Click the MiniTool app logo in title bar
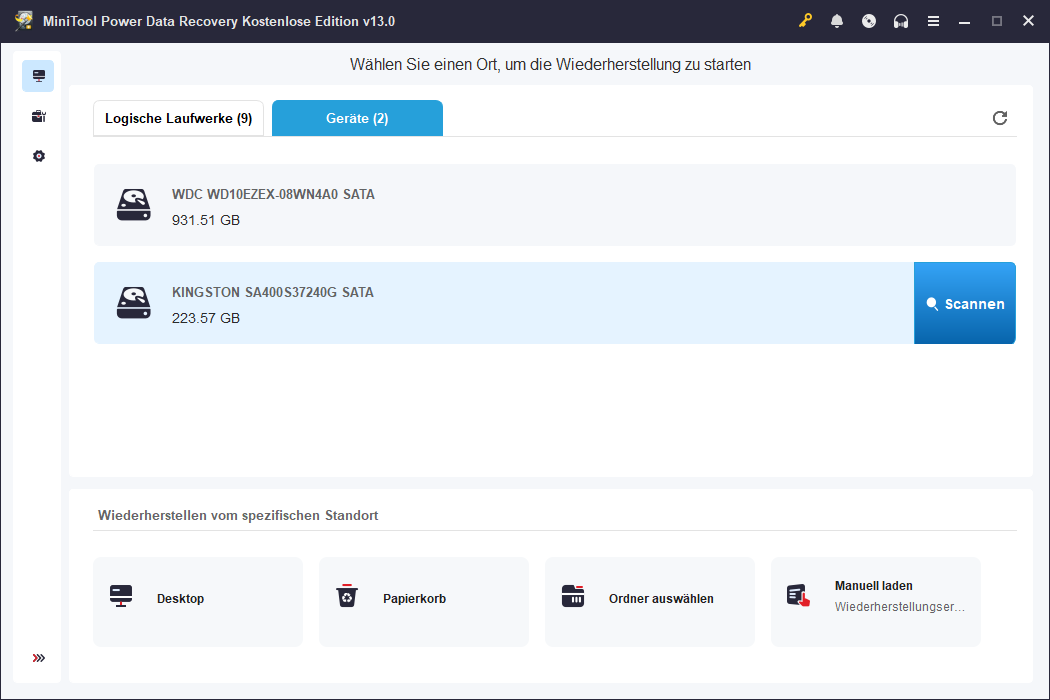 tap(23, 21)
